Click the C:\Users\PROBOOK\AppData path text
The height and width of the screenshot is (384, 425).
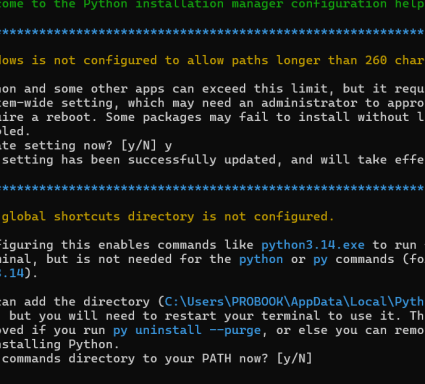pyautogui.click(x=295, y=302)
